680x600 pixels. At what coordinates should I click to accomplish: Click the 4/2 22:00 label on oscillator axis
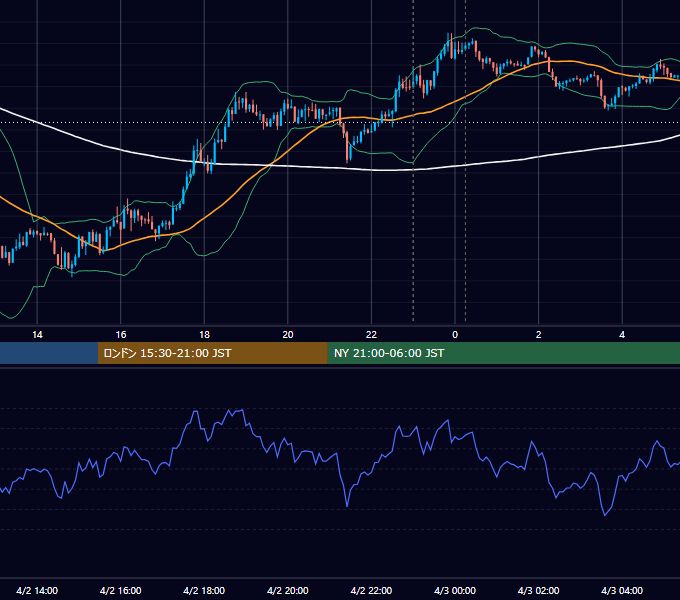[371, 590]
